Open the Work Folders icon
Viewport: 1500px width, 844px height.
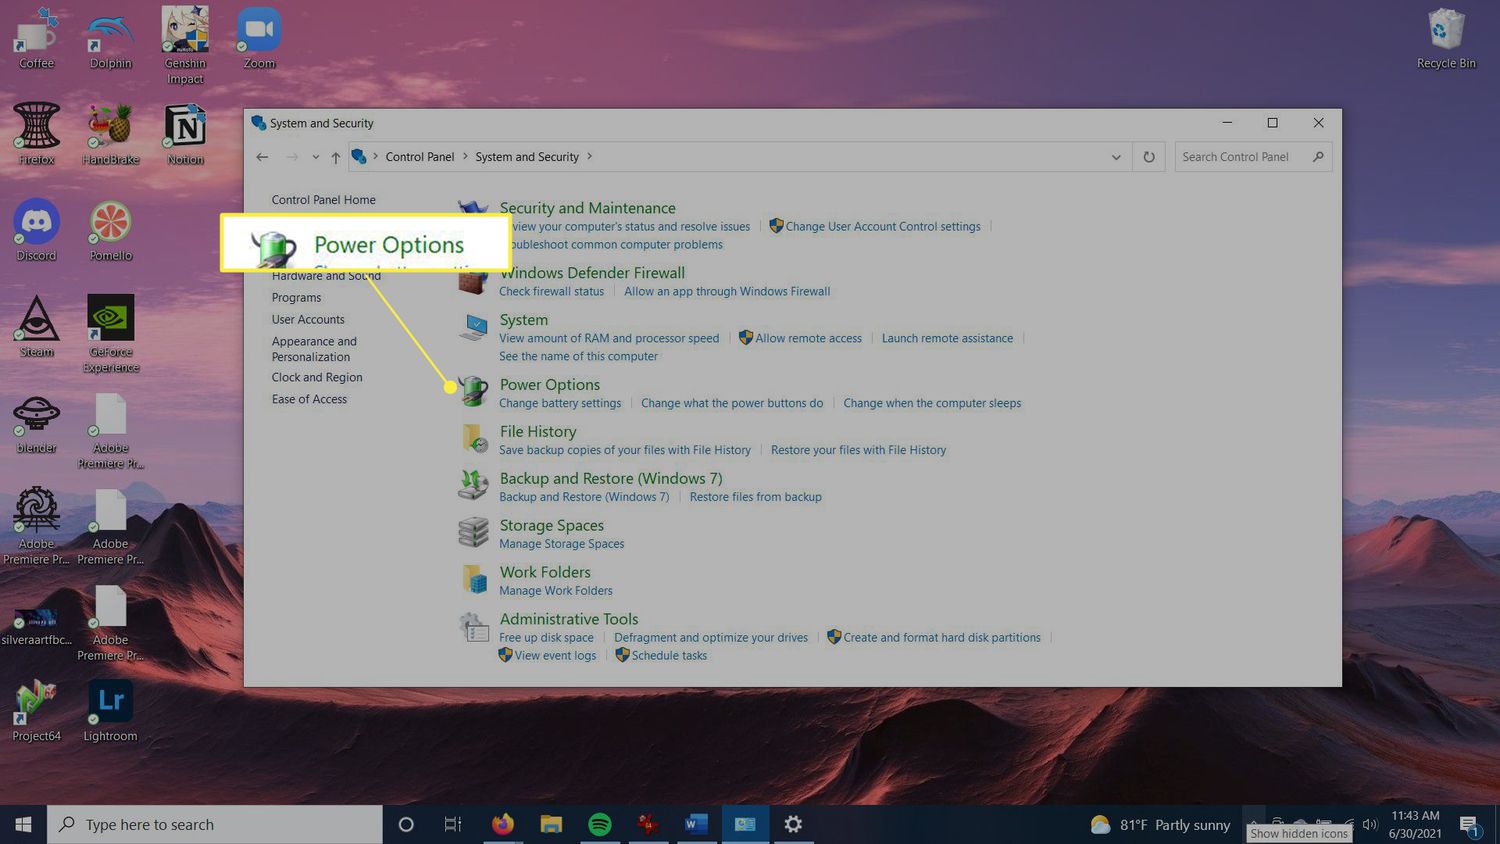473,580
